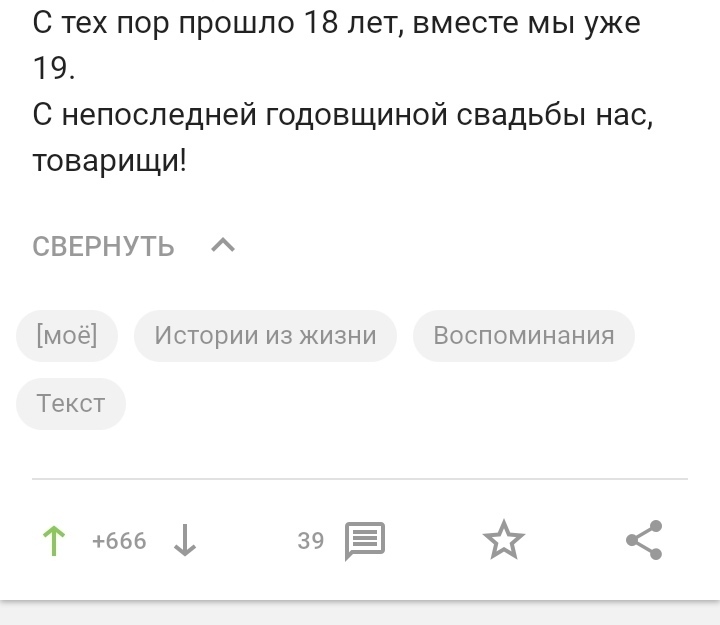Screen dimensions: 720x625
Task: Click the СВЕРНУТЬ label to collapse
Action: point(104,246)
